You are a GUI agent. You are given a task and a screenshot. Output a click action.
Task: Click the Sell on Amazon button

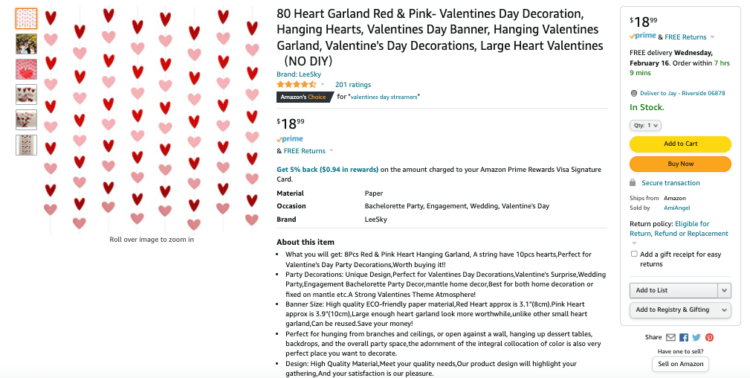680,364
